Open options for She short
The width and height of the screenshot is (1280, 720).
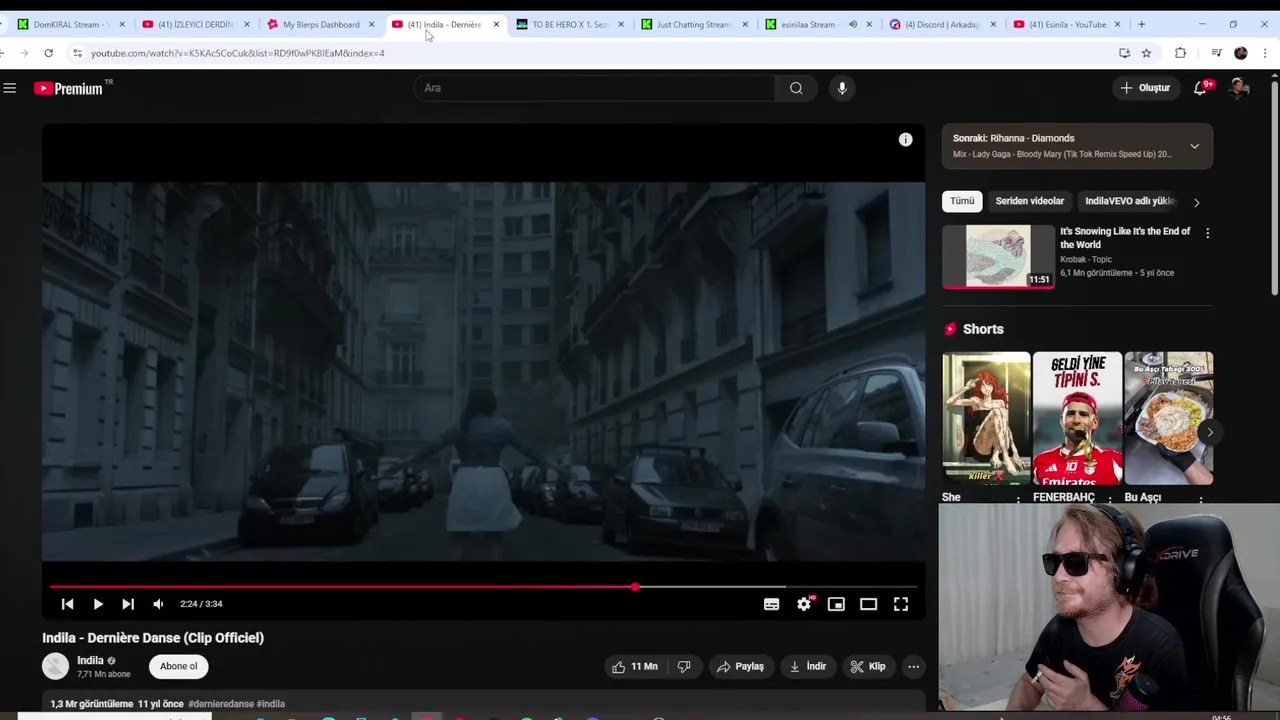pyautogui.click(x=1018, y=498)
